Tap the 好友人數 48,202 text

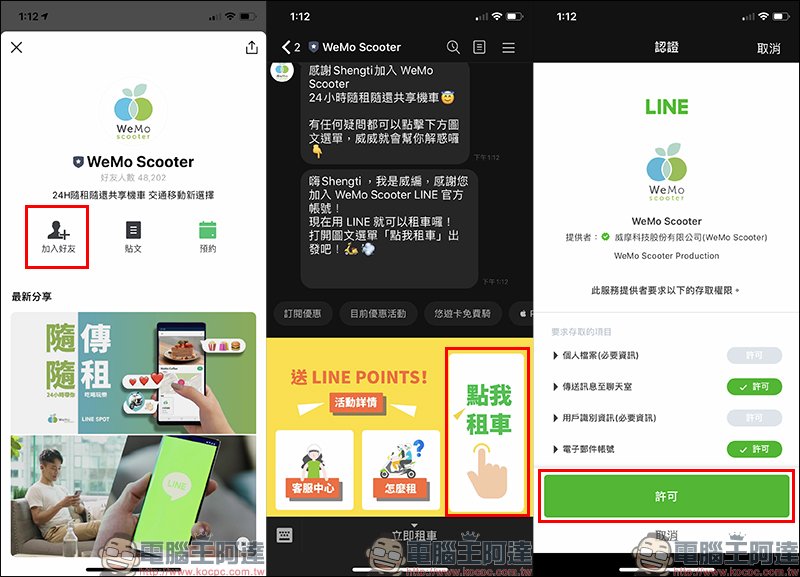[133, 178]
